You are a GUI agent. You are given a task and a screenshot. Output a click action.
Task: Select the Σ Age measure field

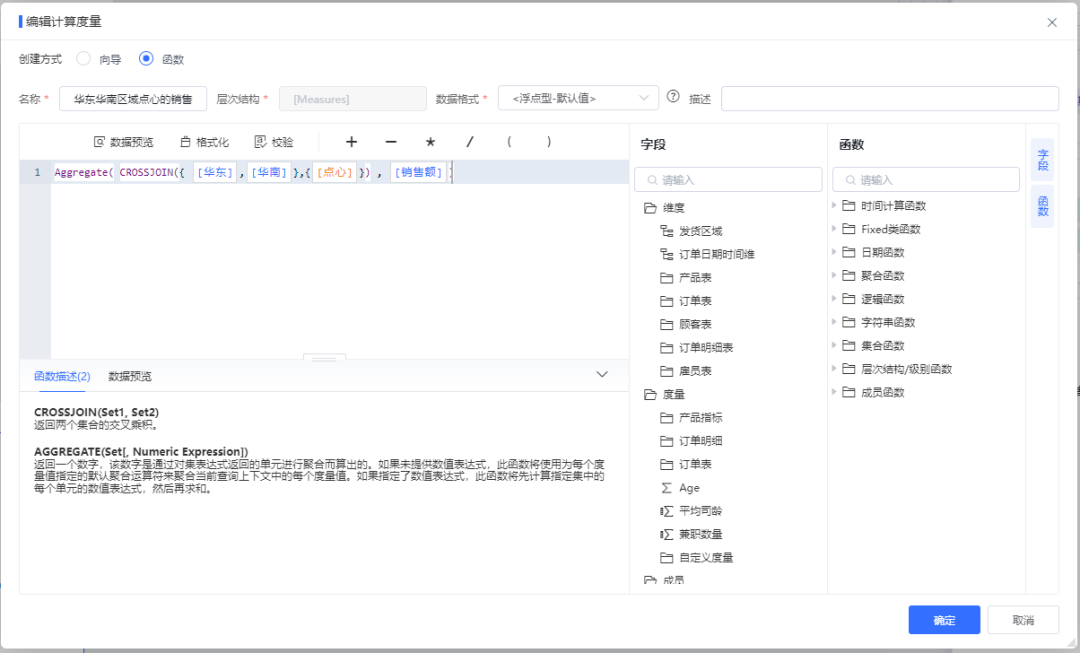coord(687,487)
